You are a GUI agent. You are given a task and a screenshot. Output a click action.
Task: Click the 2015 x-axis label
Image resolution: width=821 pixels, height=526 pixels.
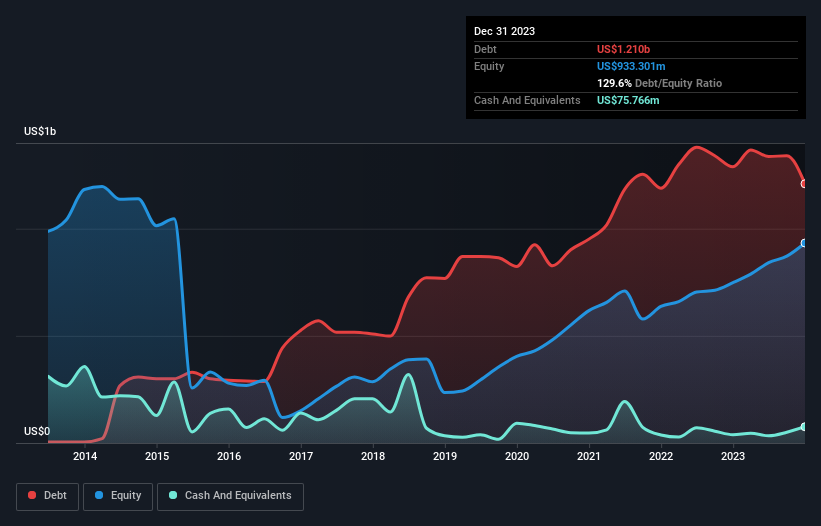coord(157,456)
